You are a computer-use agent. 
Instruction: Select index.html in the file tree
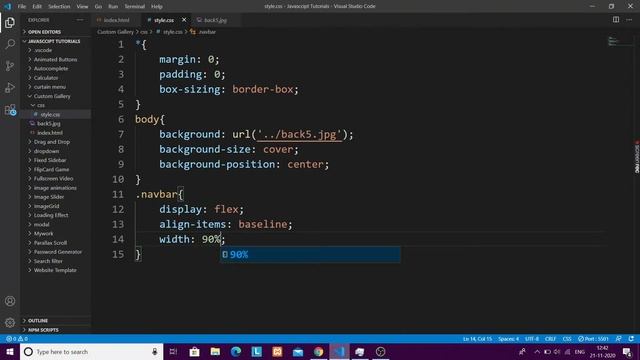click(x=50, y=133)
